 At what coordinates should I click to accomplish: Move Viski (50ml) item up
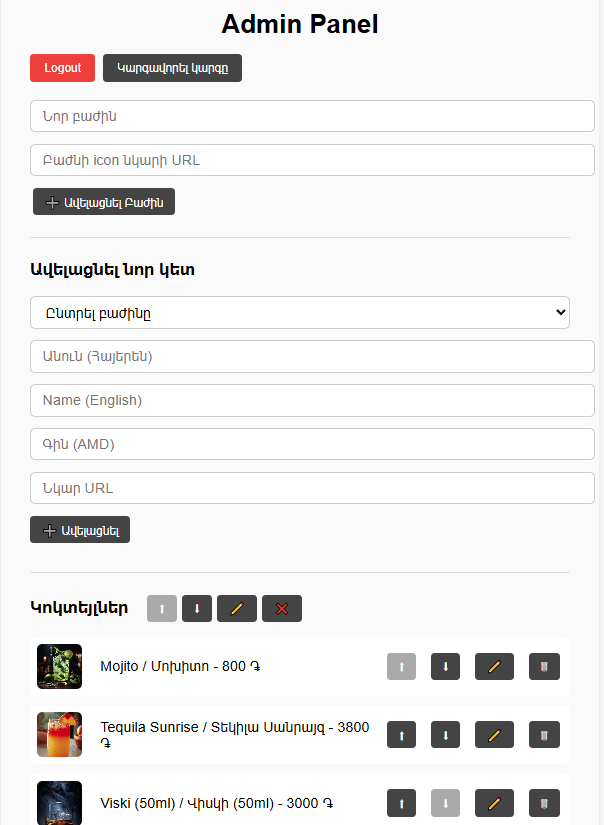tap(401, 803)
